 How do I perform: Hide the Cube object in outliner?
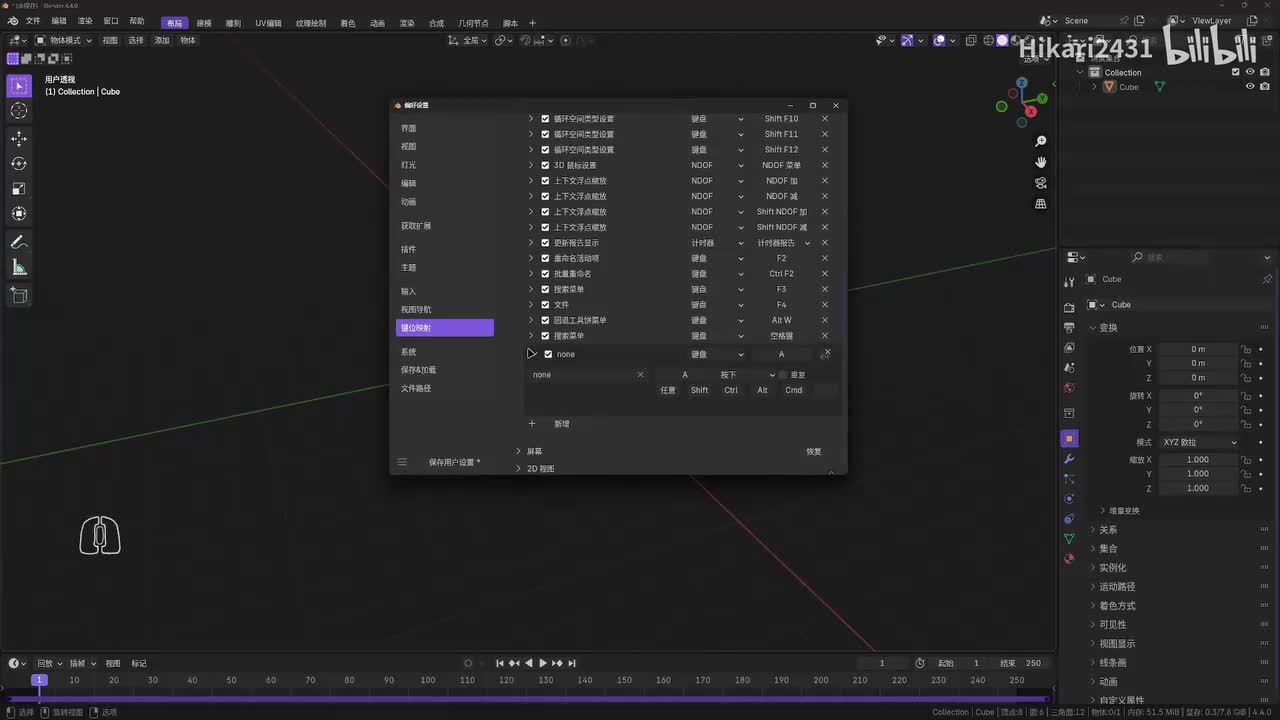(x=1250, y=87)
